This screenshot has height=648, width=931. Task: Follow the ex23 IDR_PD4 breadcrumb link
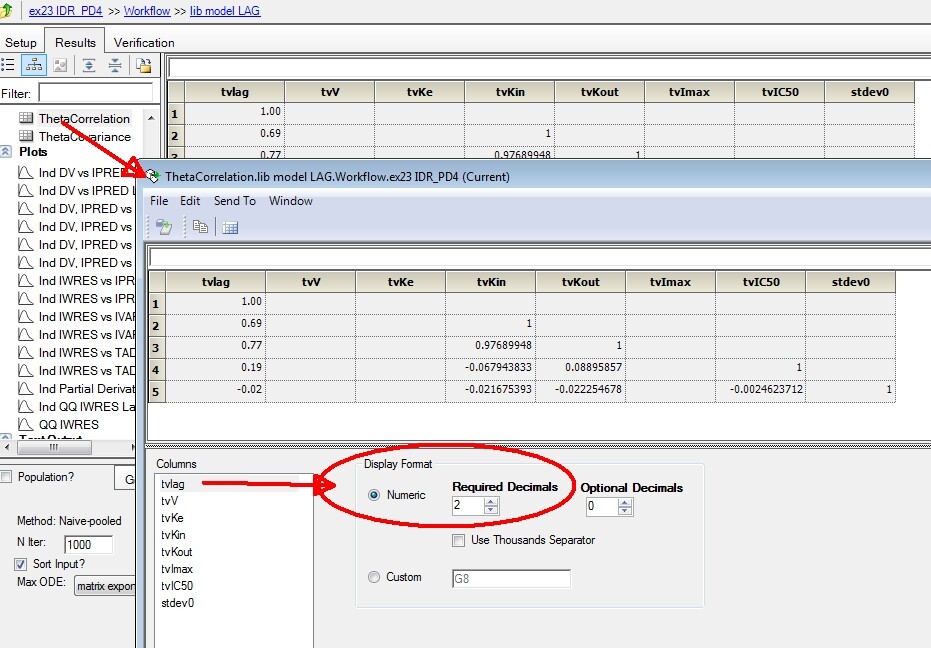[65, 11]
